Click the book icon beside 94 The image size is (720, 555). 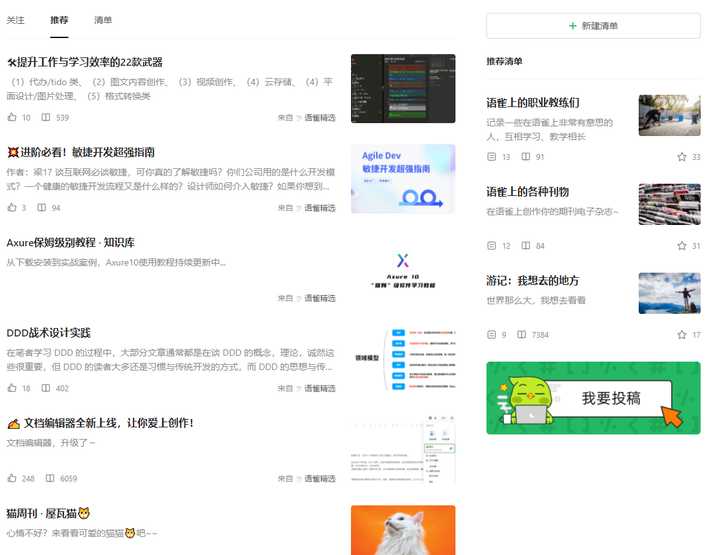click(42, 207)
